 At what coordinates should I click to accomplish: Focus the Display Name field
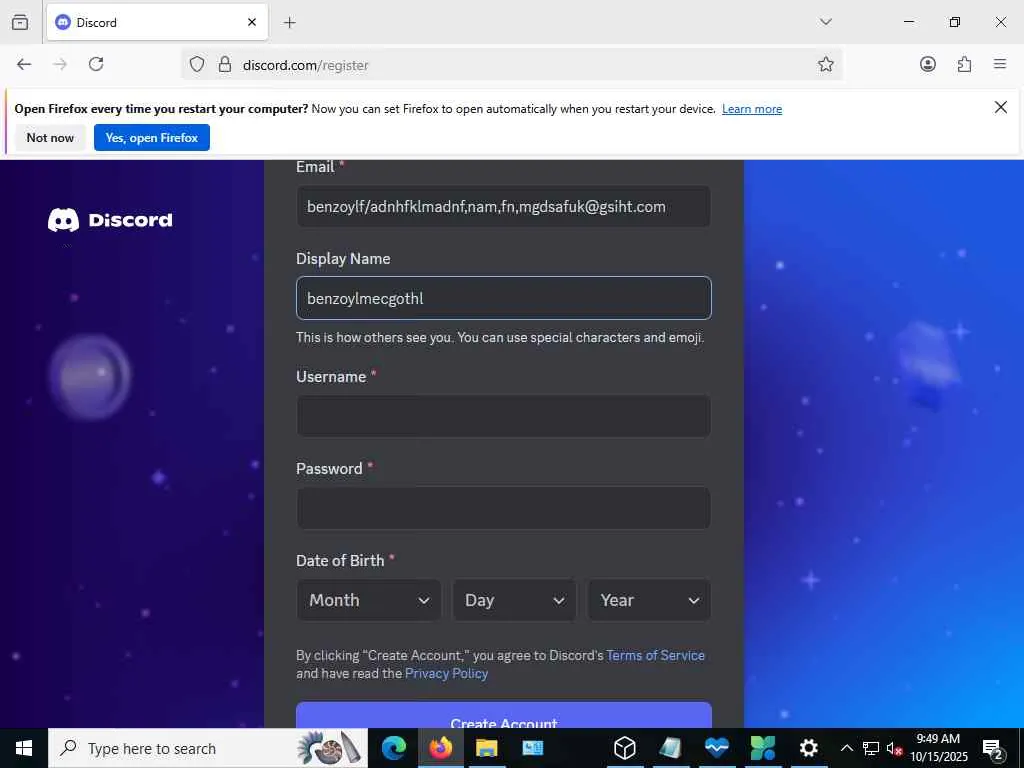pyautogui.click(x=504, y=298)
